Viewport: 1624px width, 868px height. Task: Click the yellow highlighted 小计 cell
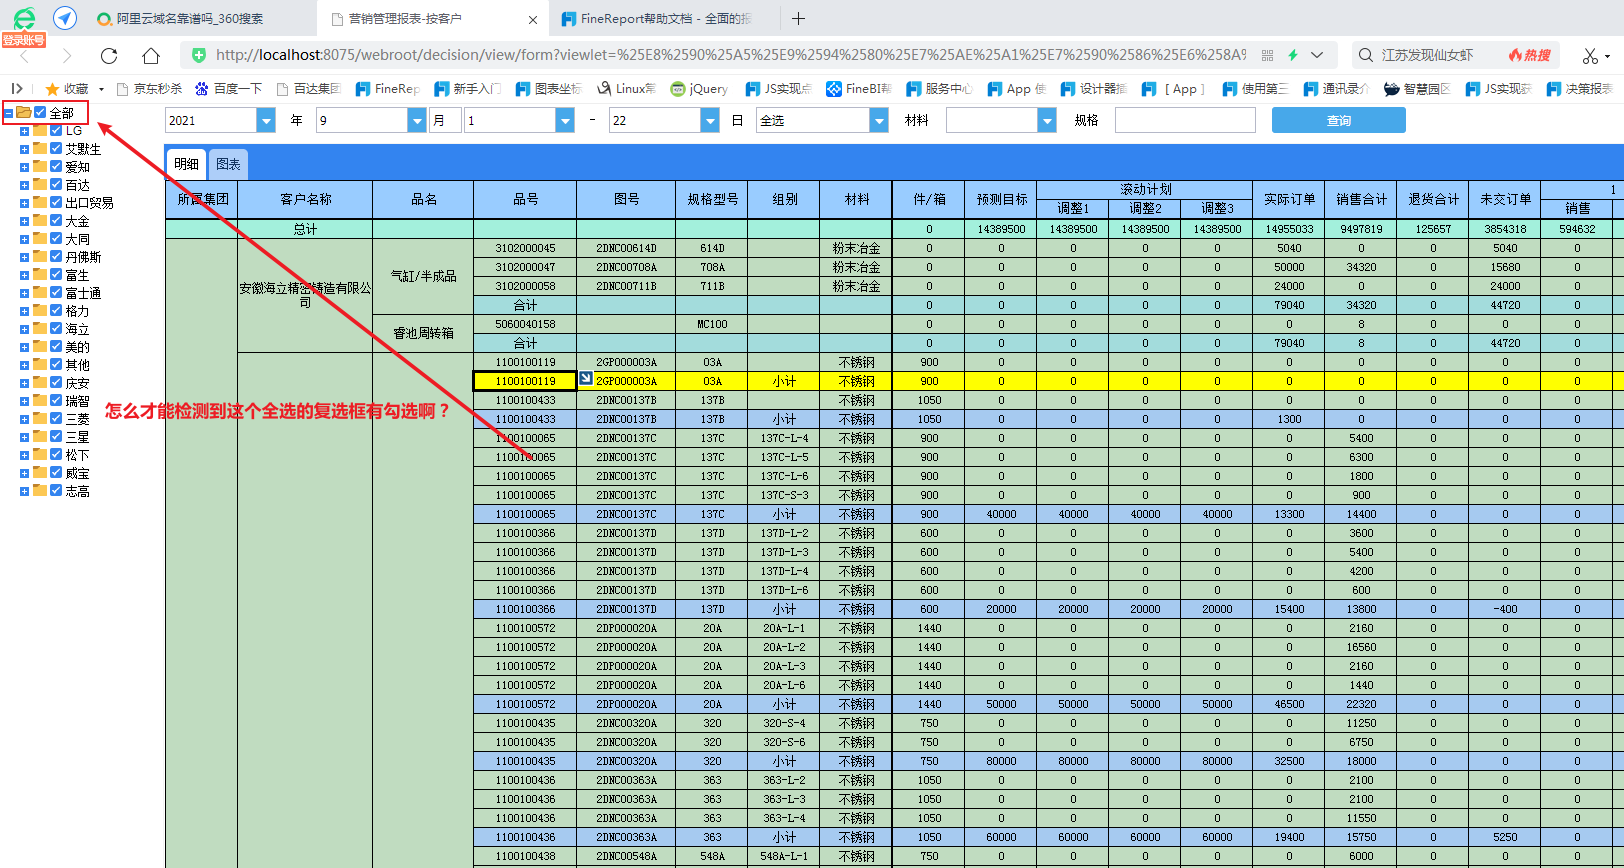pyautogui.click(x=784, y=381)
